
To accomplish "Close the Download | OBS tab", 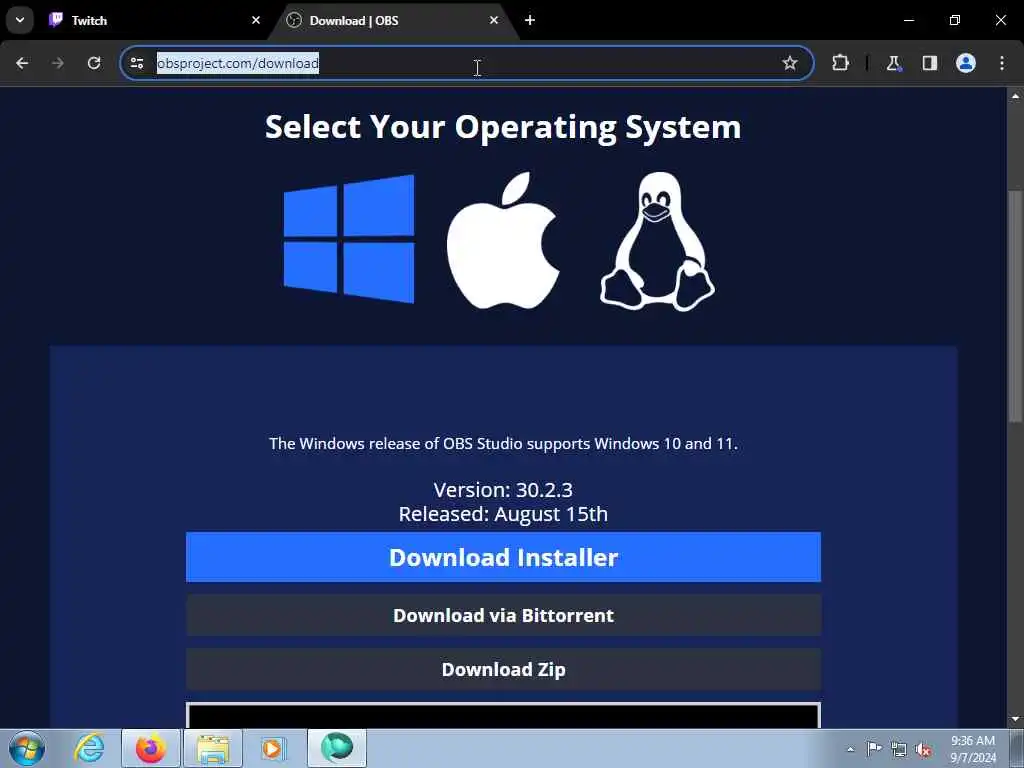I will tap(494, 20).
